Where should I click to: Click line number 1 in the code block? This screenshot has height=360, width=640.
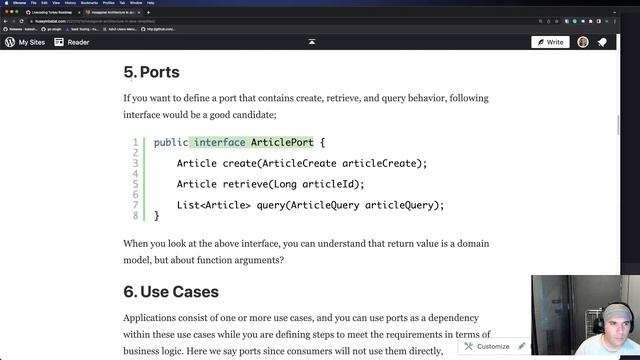click(135, 142)
